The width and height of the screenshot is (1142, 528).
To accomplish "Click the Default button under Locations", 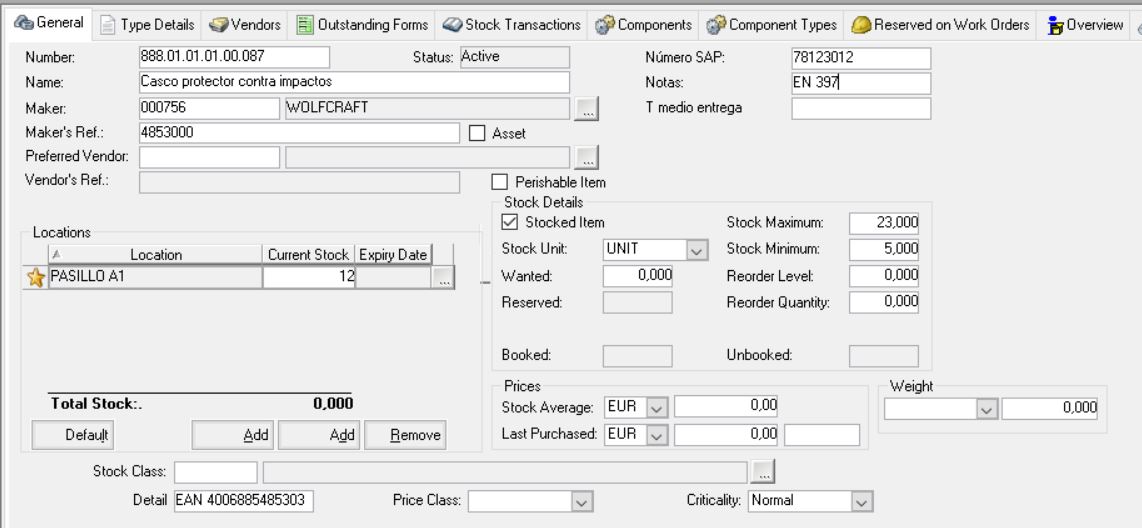I will pos(73,435).
